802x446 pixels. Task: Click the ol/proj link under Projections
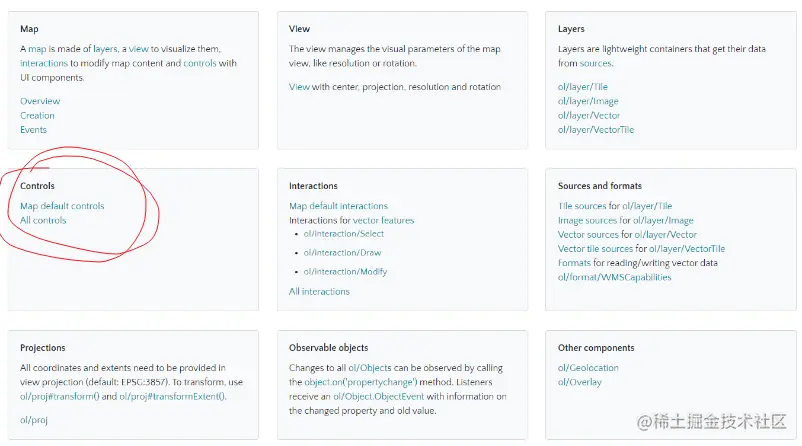pyautogui.click(x=34, y=419)
